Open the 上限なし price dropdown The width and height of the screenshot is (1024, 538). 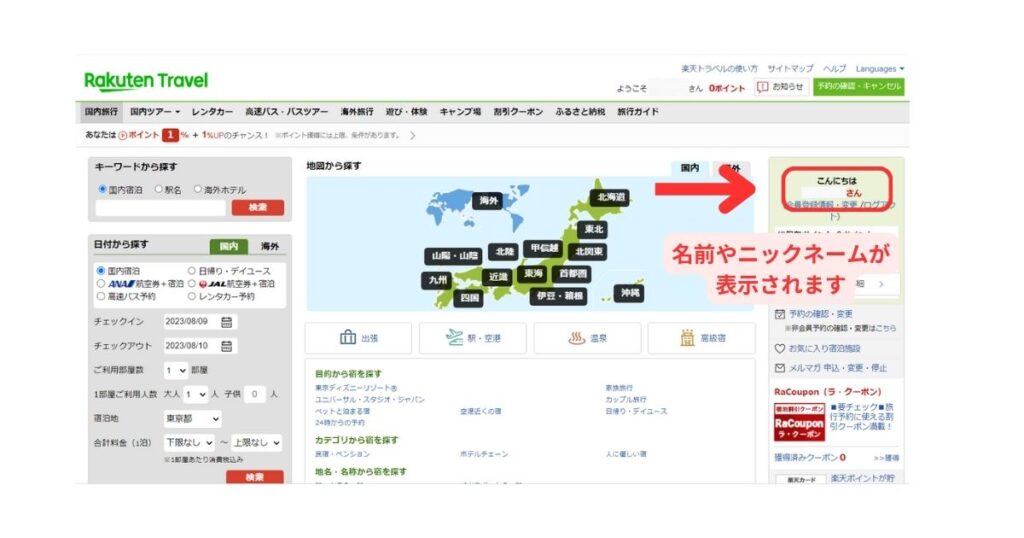[257, 443]
